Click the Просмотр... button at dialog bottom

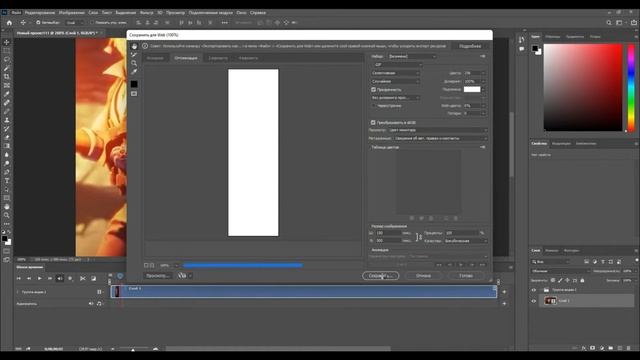click(x=158, y=276)
